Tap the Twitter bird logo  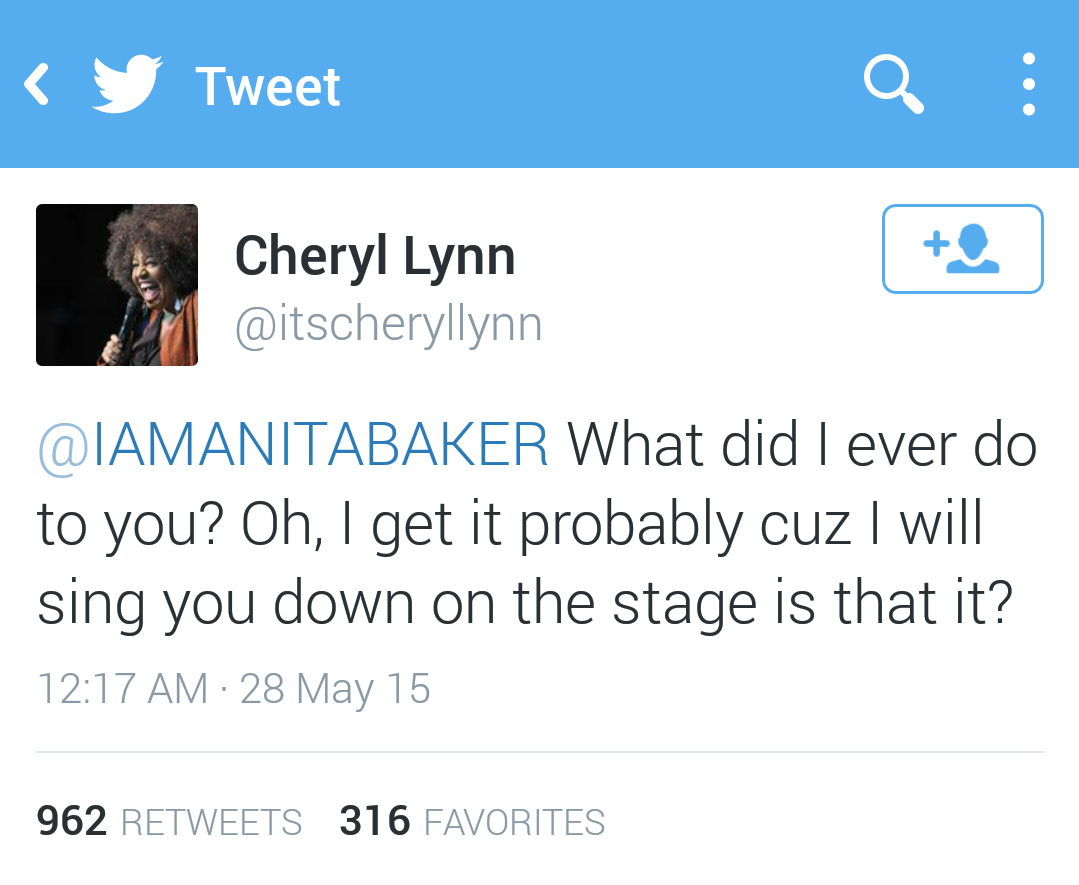point(127,85)
